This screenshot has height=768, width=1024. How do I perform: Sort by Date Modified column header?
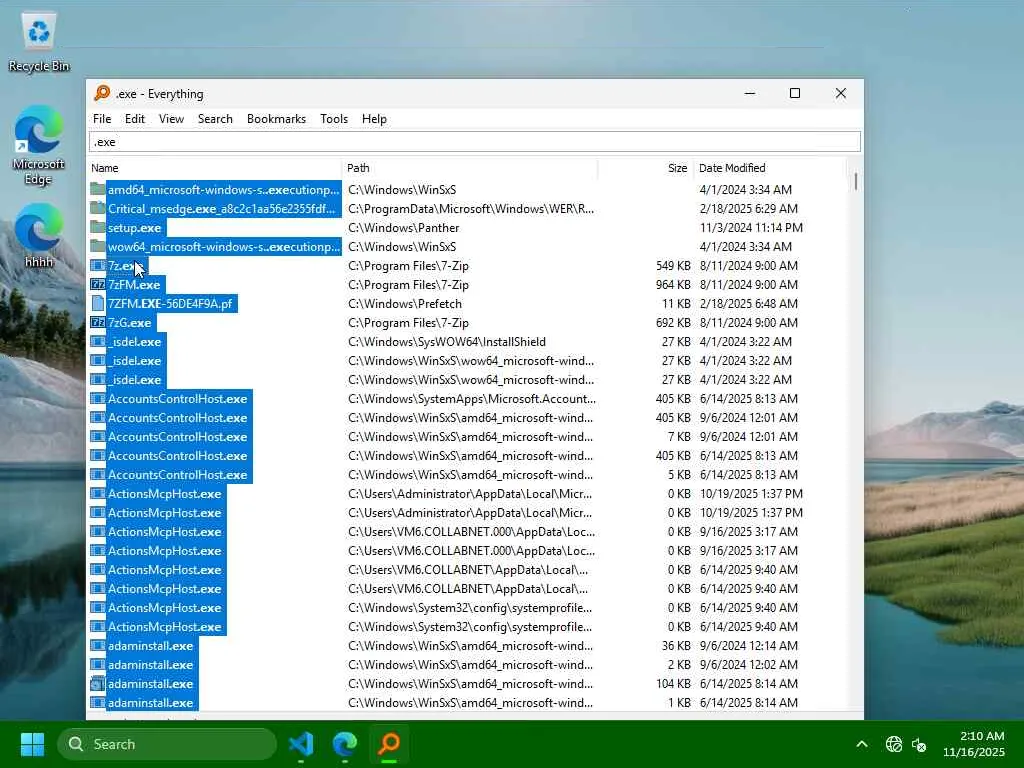(x=769, y=168)
